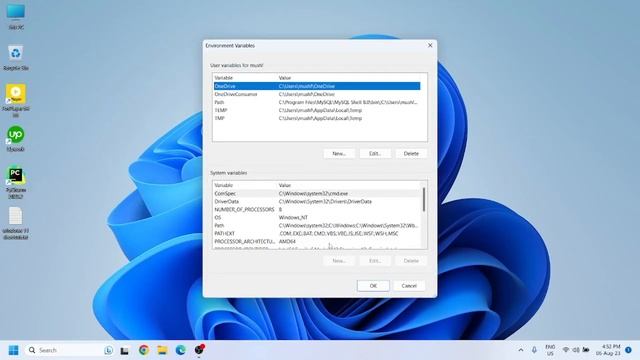This screenshot has height=360, width=640.
Task: Select the TEMP user variable row
Action: (317, 110)
